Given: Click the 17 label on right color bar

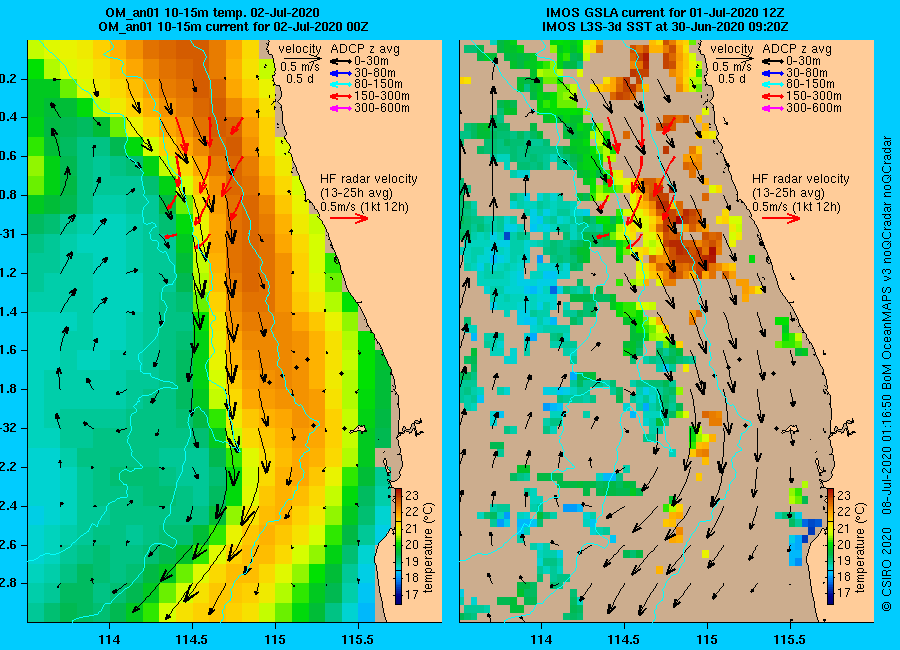Looking at the screenshot, I should click(x=844, y=593).
